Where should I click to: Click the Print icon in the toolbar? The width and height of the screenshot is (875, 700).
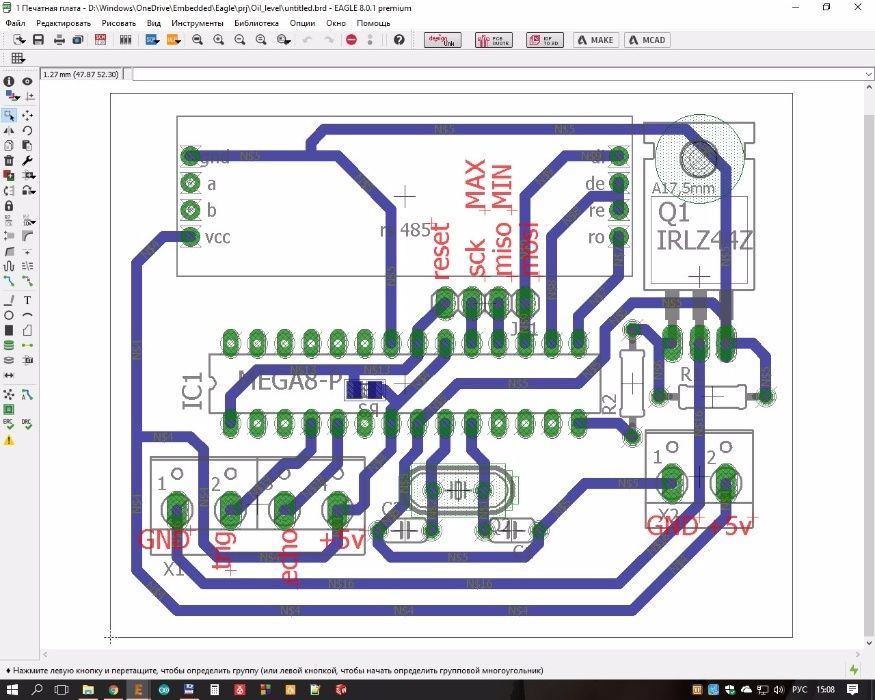[x=59, y=40]
